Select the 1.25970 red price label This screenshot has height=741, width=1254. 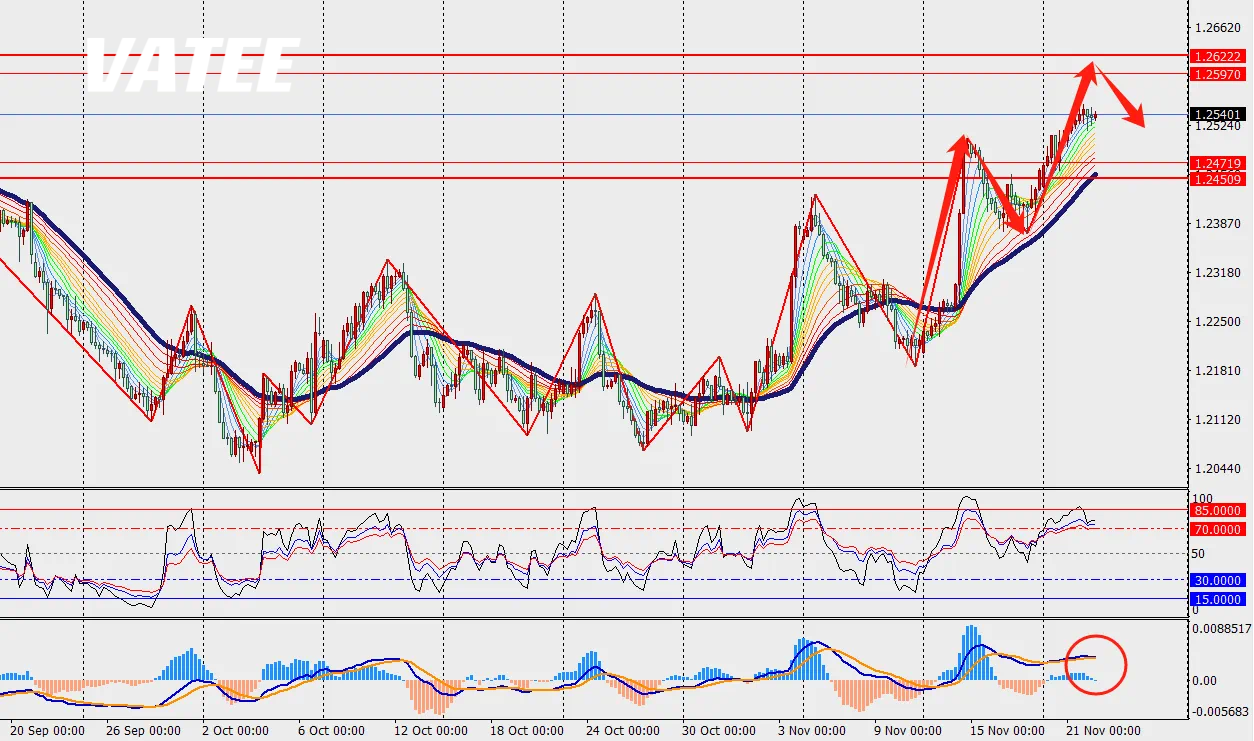pyautogui.click(x=1219, y=74)
